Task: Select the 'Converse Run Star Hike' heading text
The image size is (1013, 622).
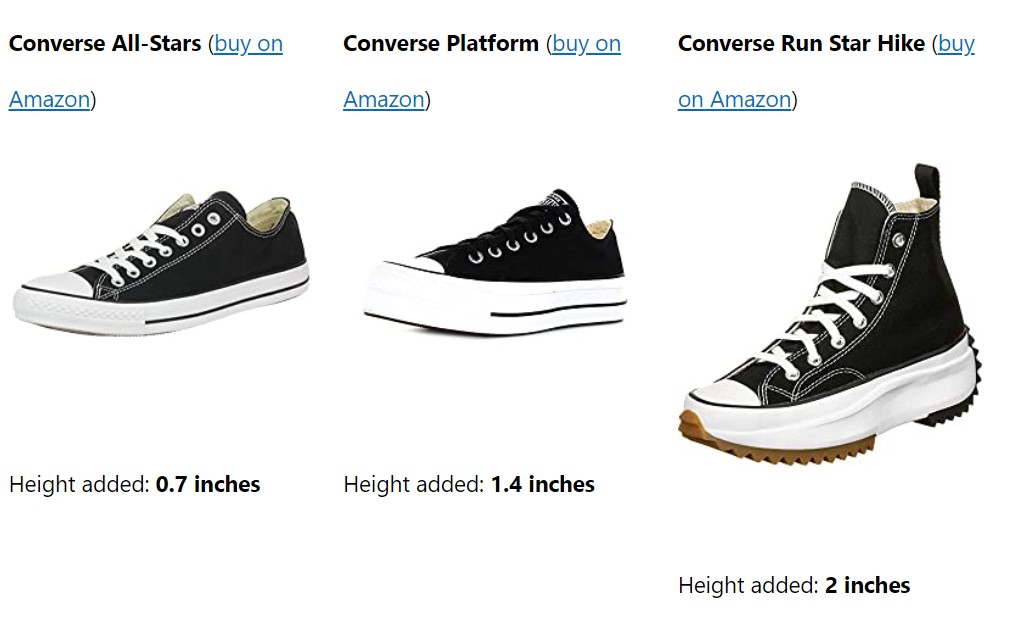Action: click(801, 44)
